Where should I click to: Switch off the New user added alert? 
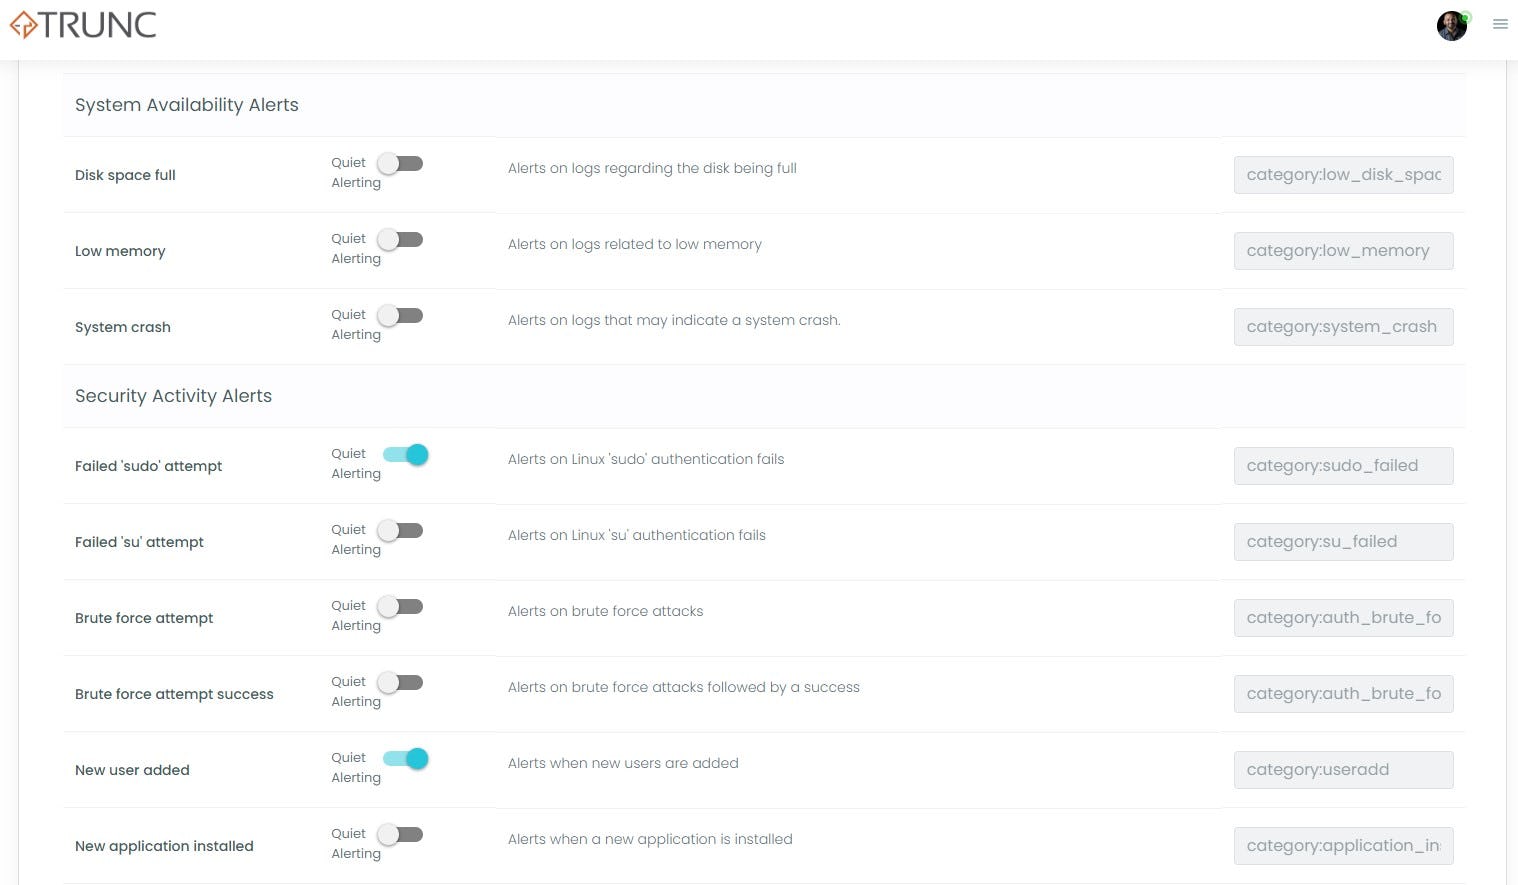point(404,758)
